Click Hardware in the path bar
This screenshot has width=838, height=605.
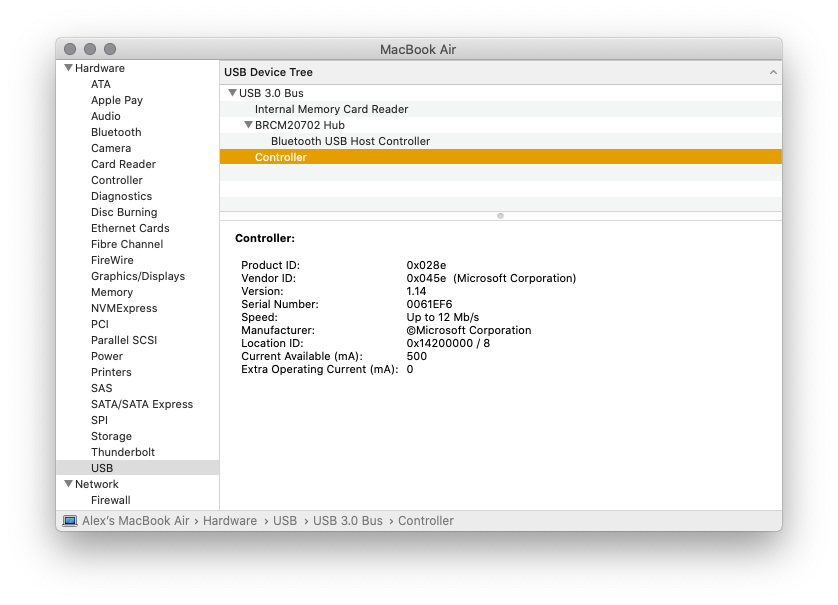pos(230,521)
